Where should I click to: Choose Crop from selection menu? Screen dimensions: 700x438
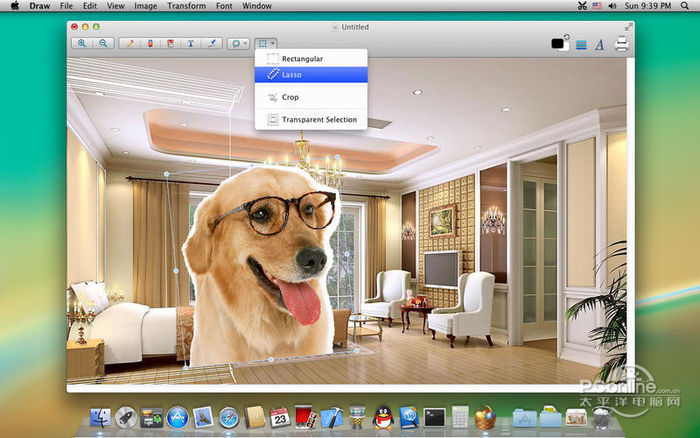[311, 97]
